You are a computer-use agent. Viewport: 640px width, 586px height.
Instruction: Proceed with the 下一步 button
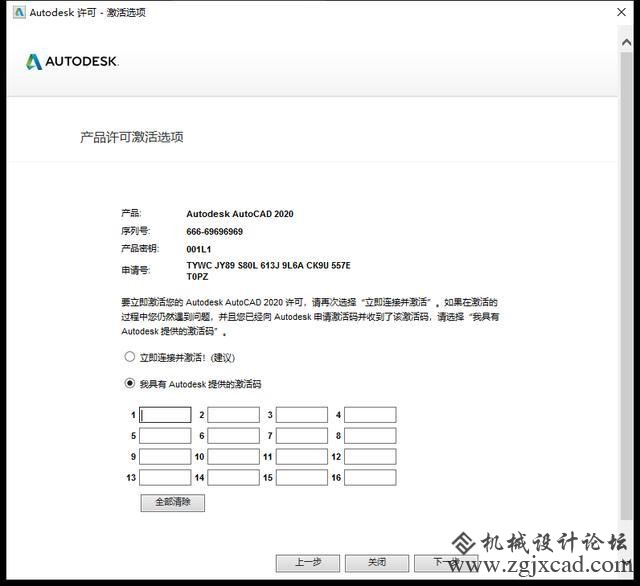(433, 562)
